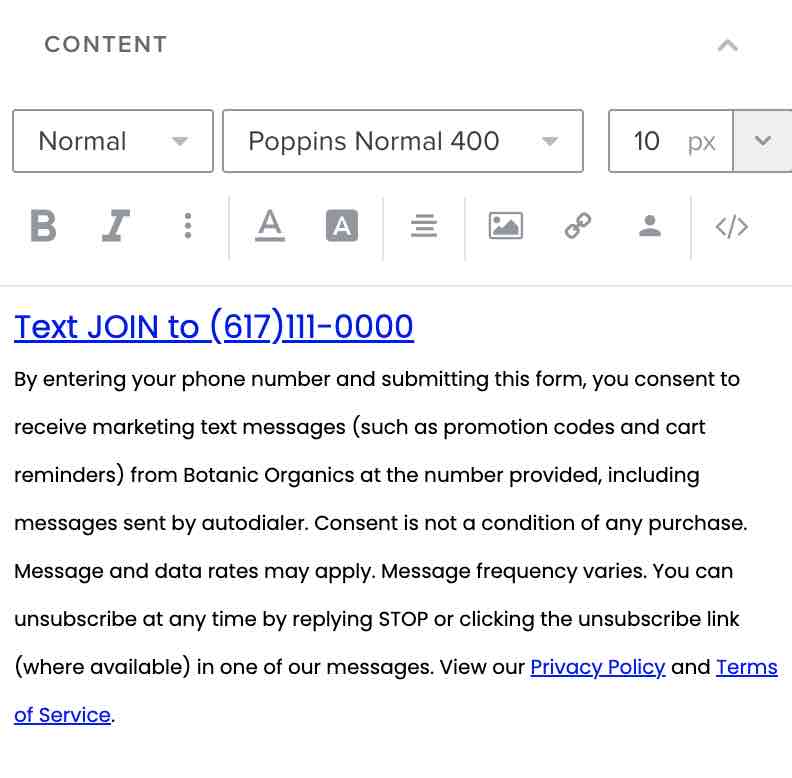The height and width of the screenshot is (778, 792).
Task: Open more formatting options menu
Action: [188, 227]
